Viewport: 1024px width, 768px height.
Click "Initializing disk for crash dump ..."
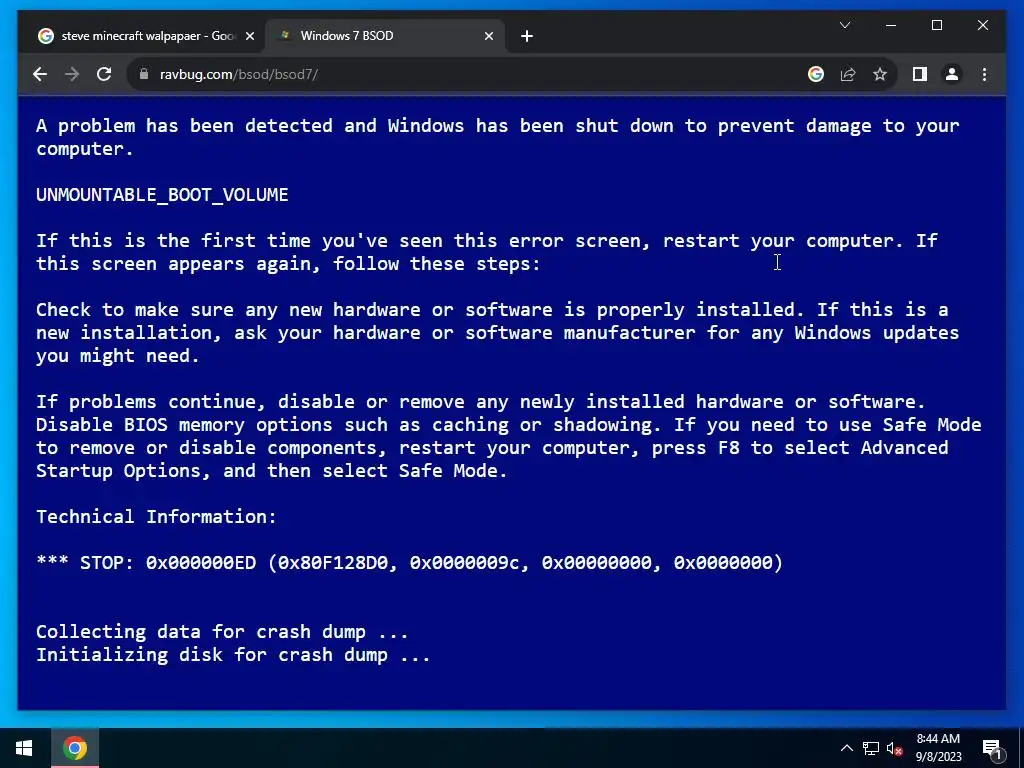point(233,654)
